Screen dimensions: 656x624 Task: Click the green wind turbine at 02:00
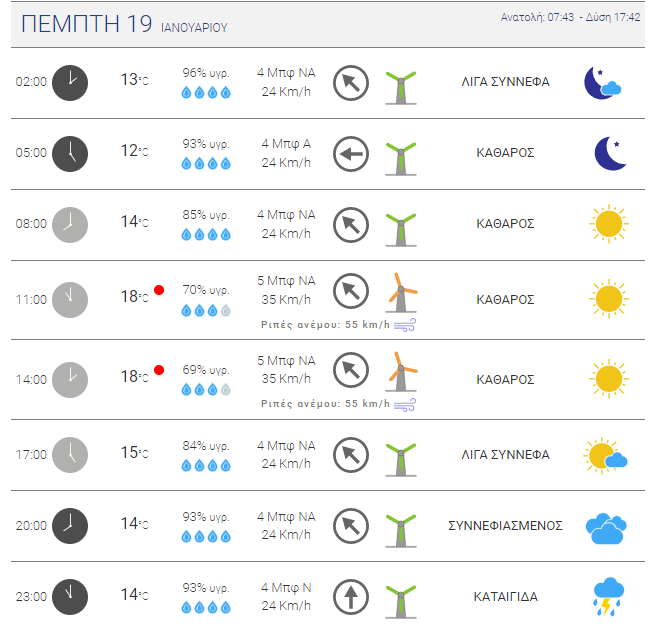click(x=401, y=87)
